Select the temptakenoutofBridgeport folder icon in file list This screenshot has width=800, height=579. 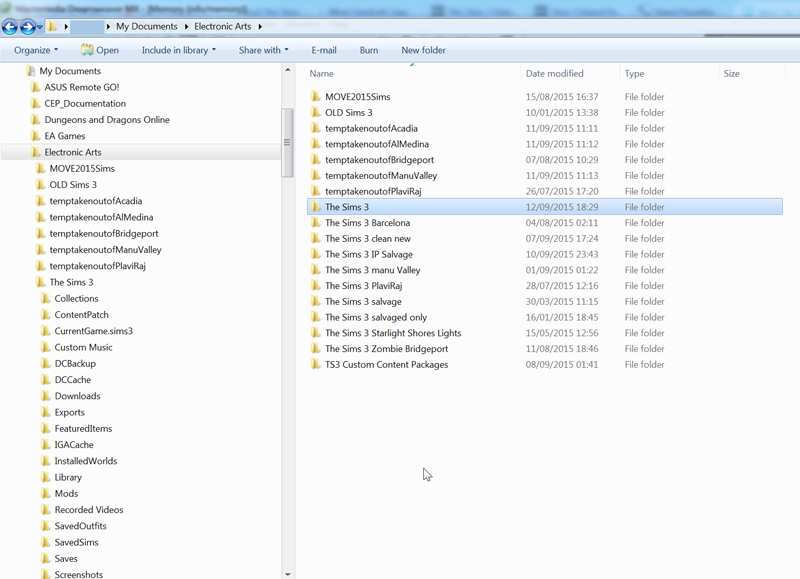tap(316, 160)
